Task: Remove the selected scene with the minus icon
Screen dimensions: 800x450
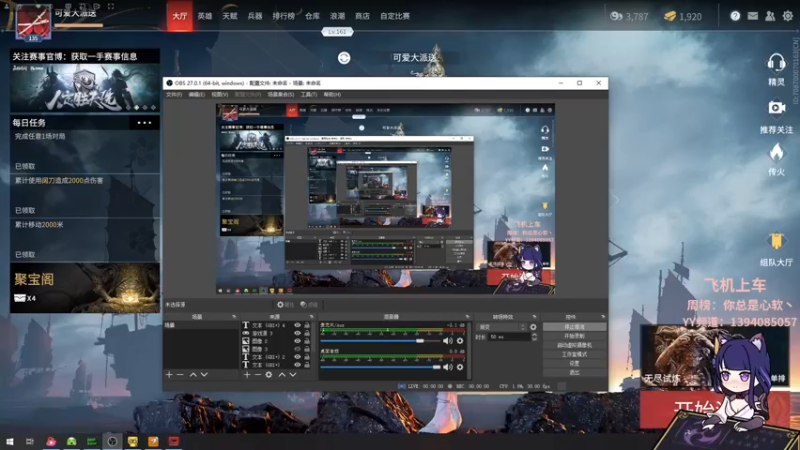Action: click(x=180, y=375)
